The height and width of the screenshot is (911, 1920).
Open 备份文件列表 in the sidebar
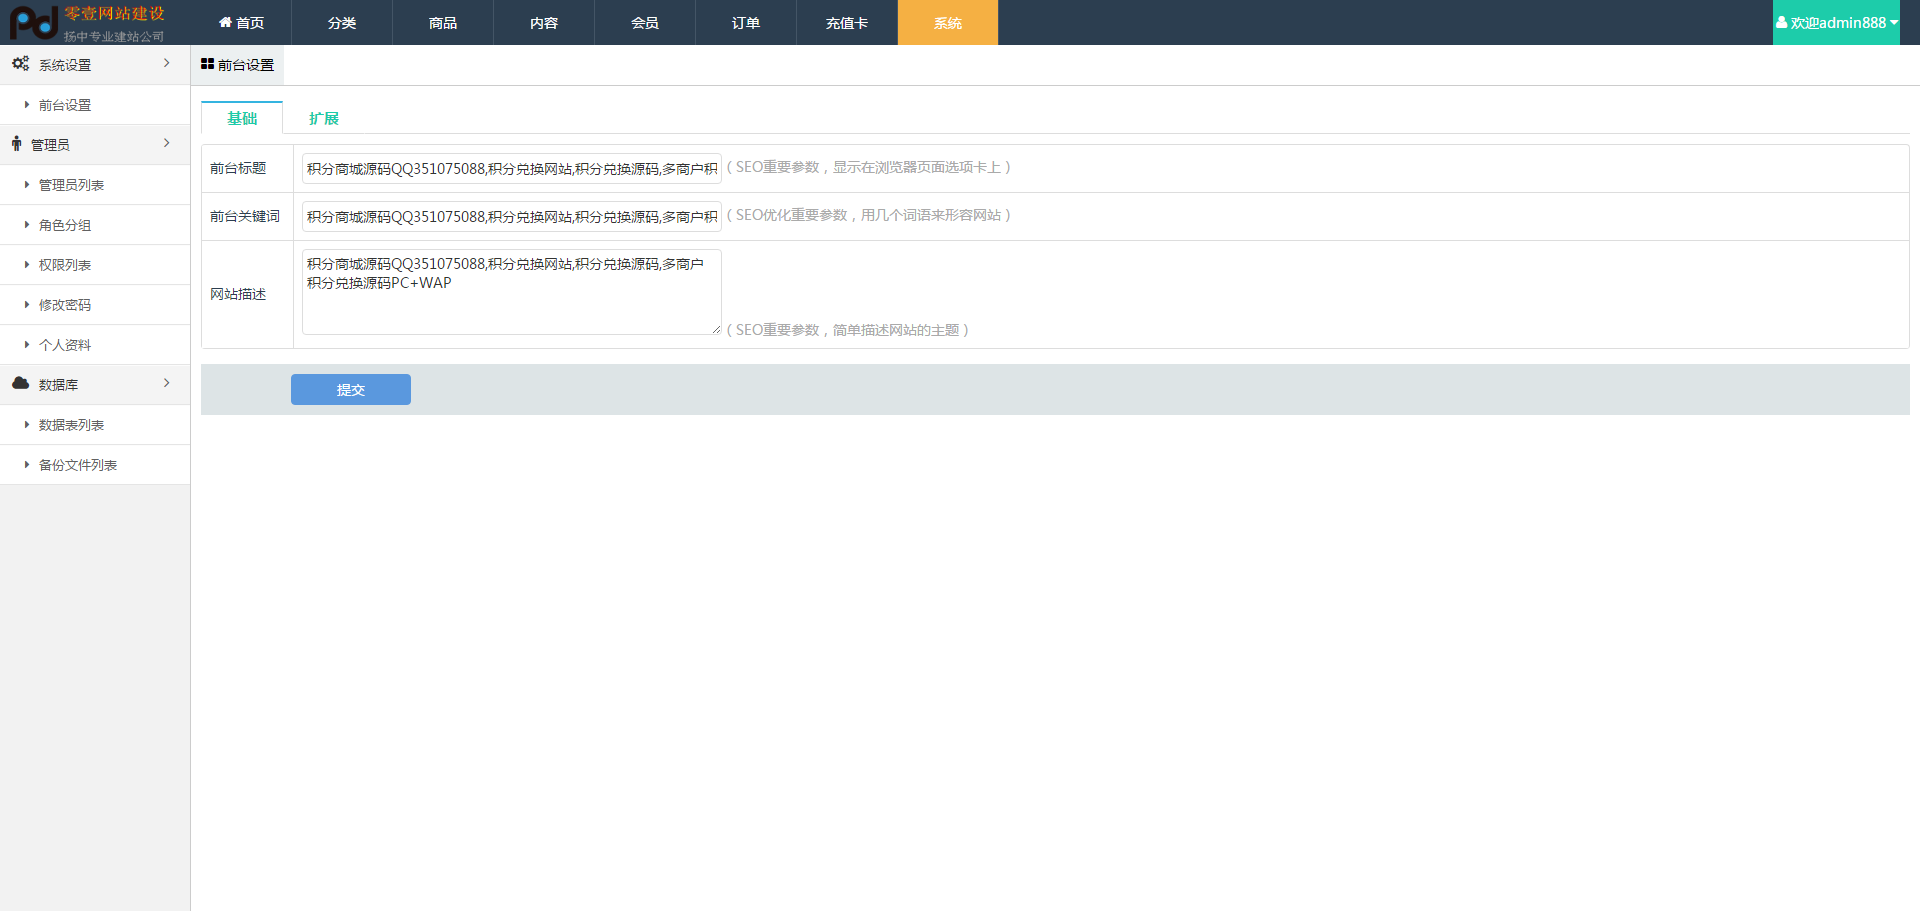click(77, 465)
